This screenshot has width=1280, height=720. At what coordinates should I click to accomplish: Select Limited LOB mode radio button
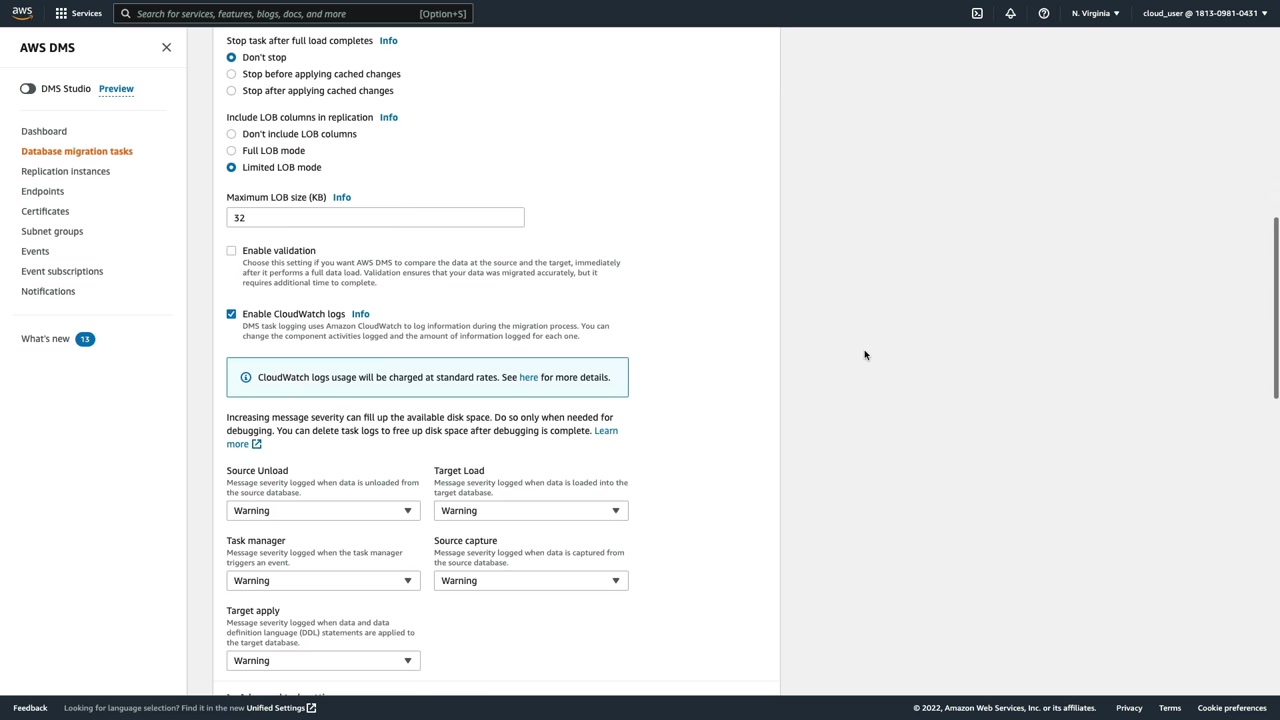pos(231,167)
